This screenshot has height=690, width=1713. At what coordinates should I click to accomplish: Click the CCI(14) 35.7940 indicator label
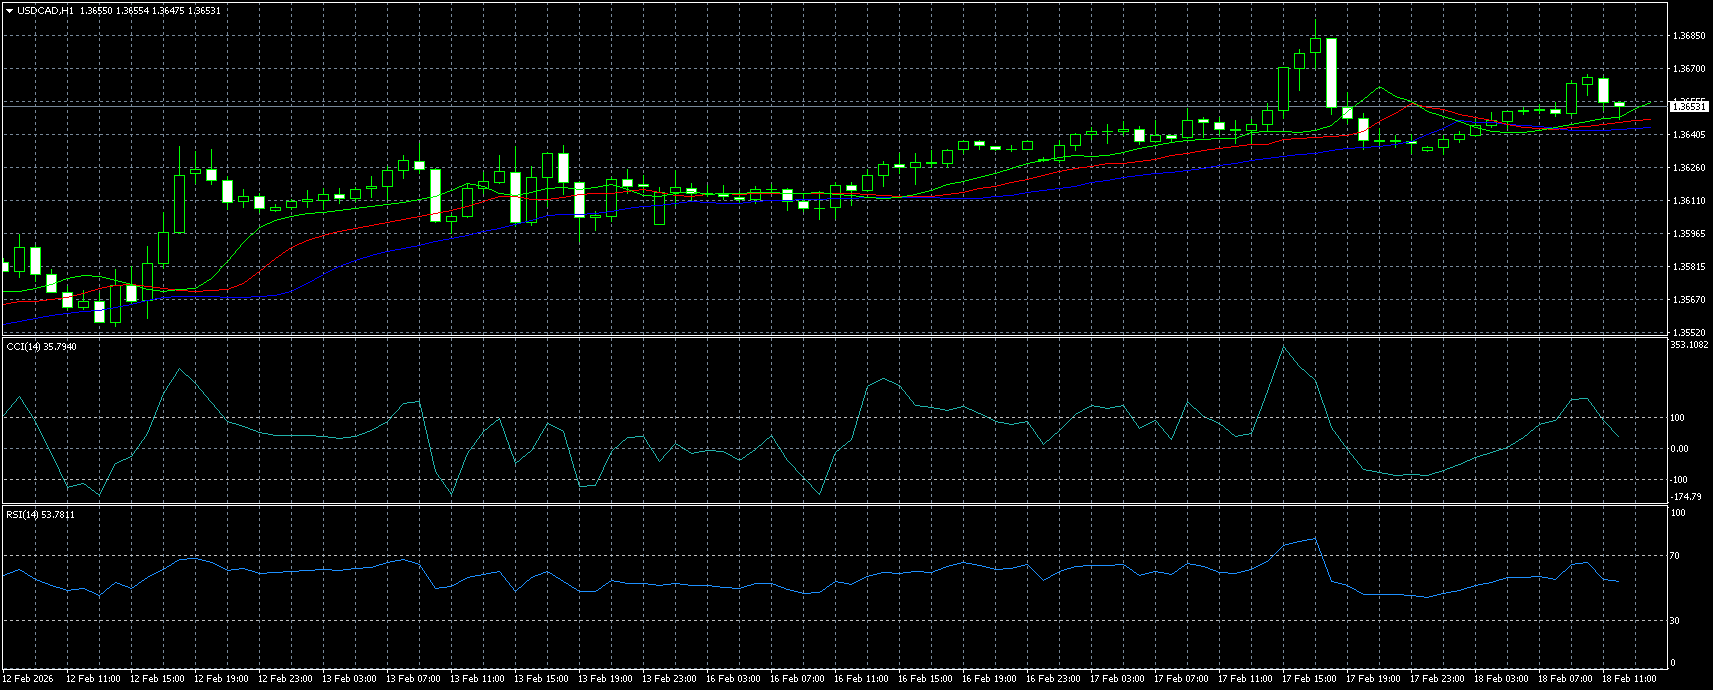coord(41,346)
